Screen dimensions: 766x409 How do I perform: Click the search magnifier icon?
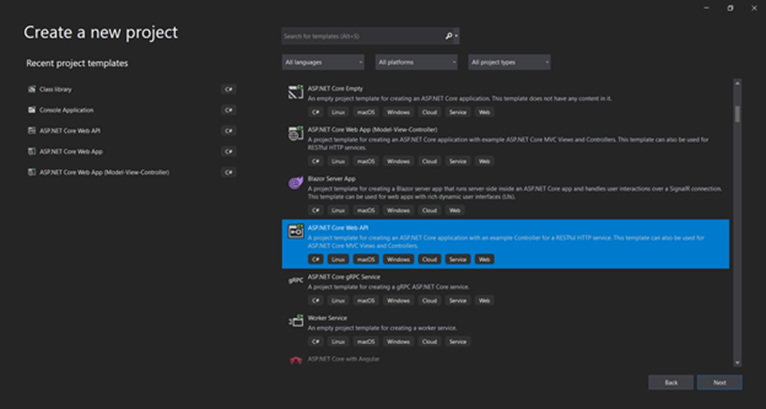point(448,36)
